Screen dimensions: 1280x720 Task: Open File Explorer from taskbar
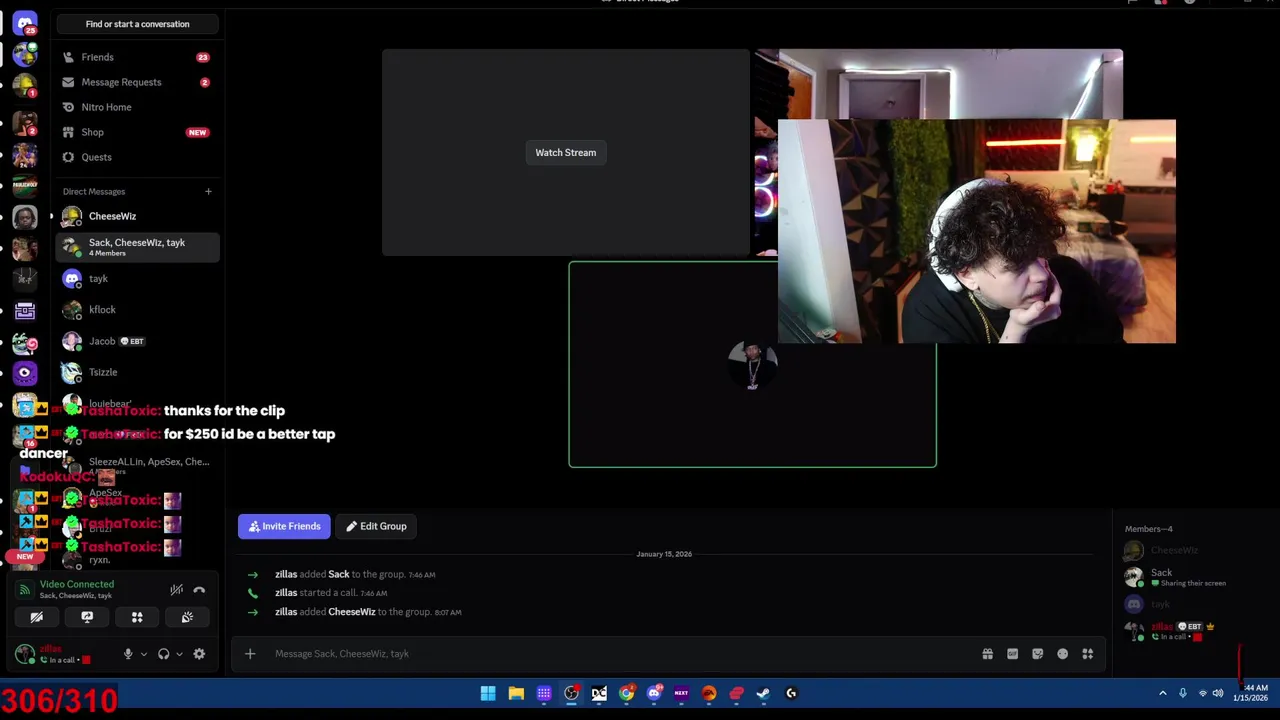coord(516,693)
